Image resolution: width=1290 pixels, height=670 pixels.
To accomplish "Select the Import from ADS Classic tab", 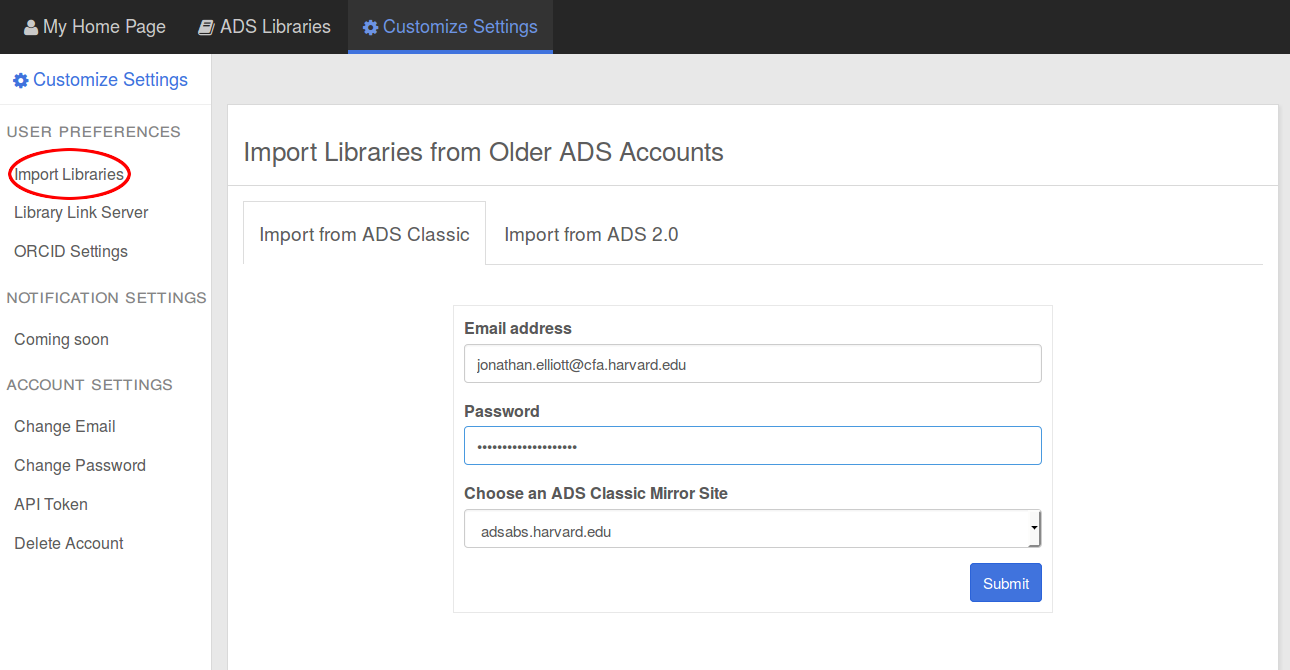I will click(364, 235).
